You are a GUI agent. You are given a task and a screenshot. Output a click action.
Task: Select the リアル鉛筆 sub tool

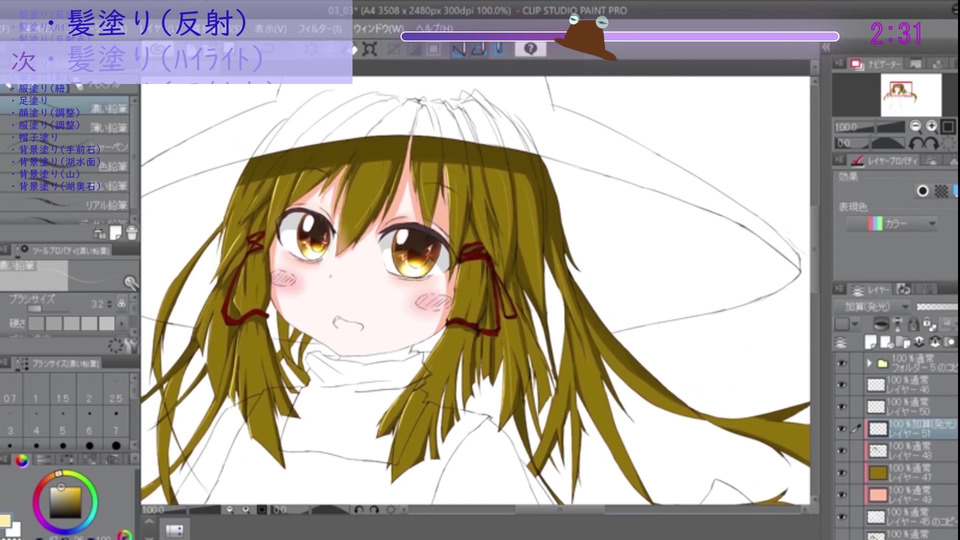pos(65,204)
